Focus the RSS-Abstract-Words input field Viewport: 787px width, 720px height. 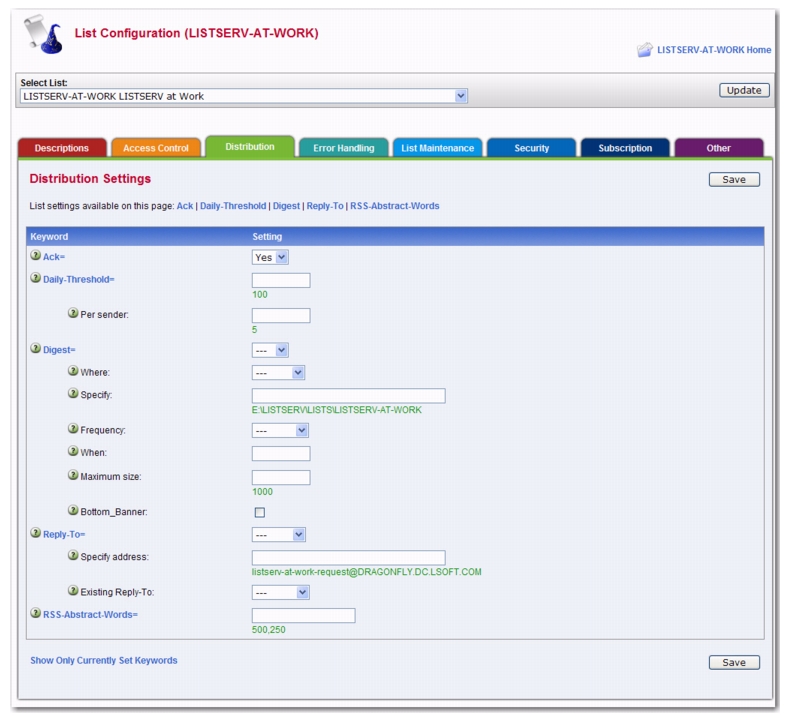coord(304,616)
